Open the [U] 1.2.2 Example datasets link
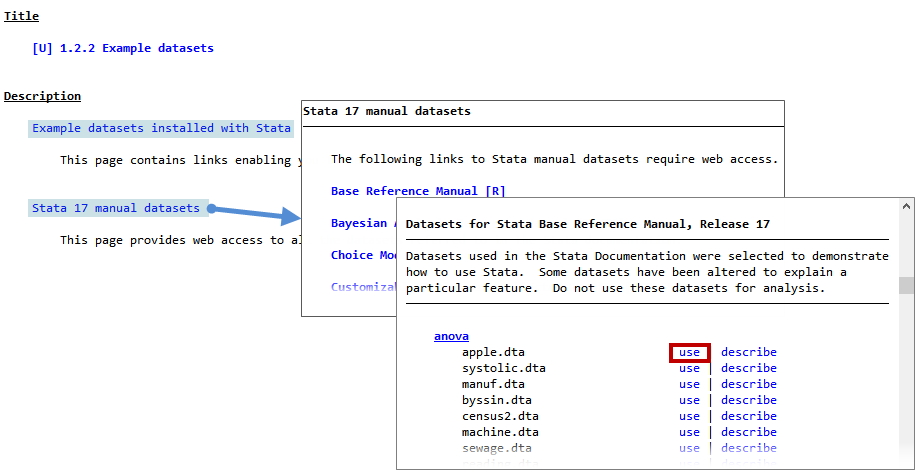Image resolution: width=915 pixels, height=470 pixels. coord(123,48)
